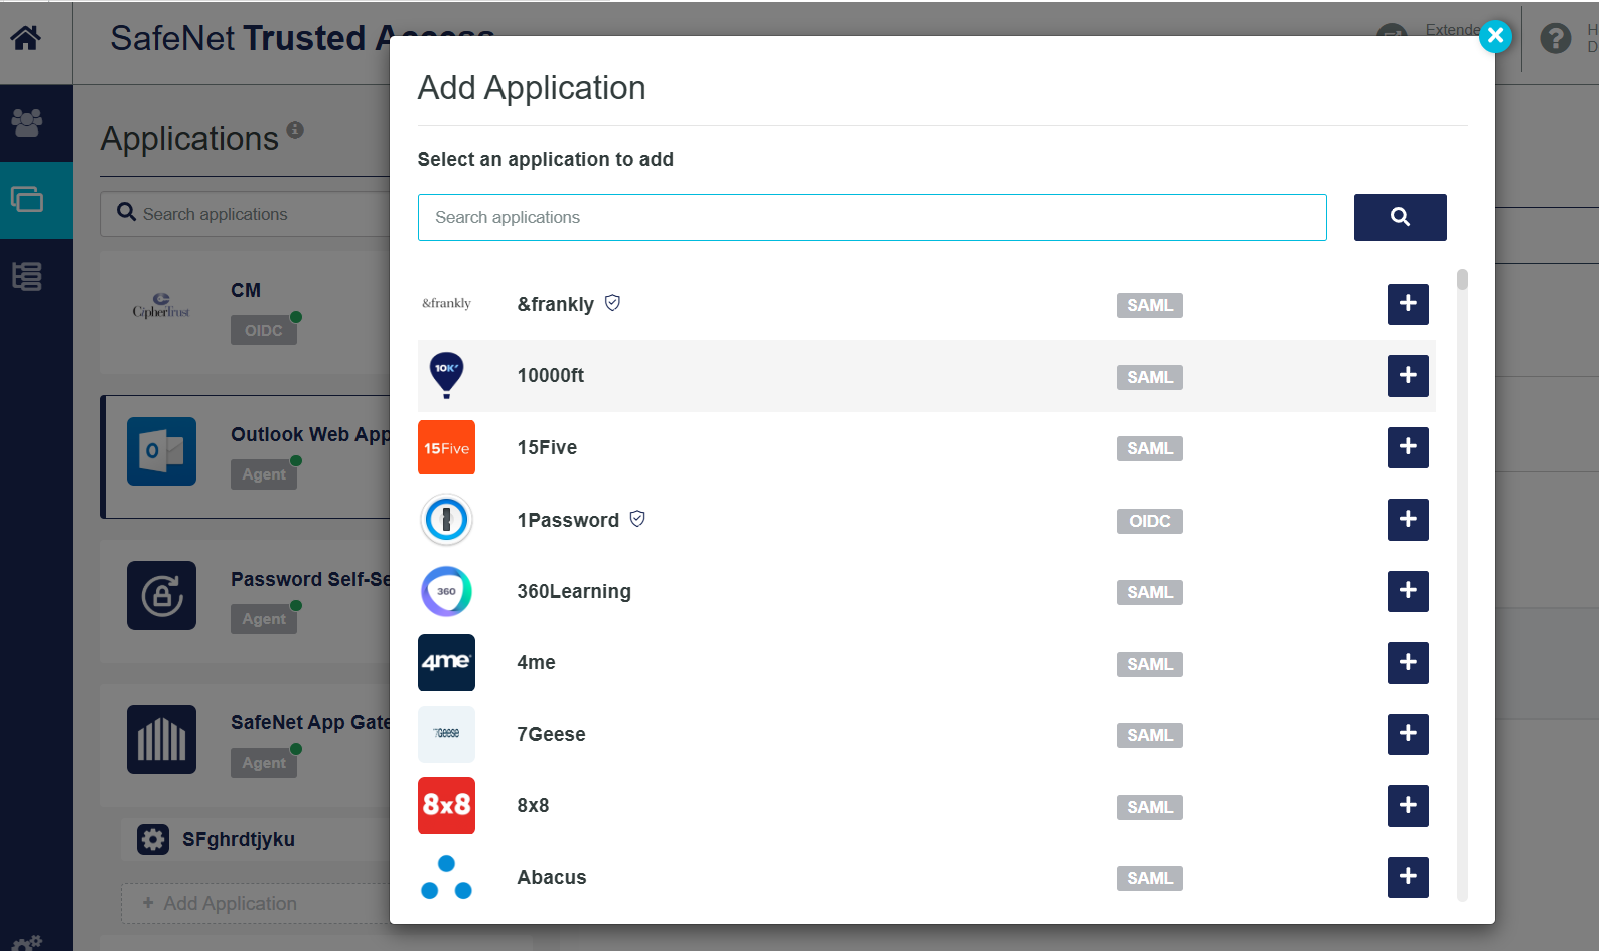Close the Add Application dialog with the X
1599x951 pixels.
pyautogui.click(x=1495, y=37)
